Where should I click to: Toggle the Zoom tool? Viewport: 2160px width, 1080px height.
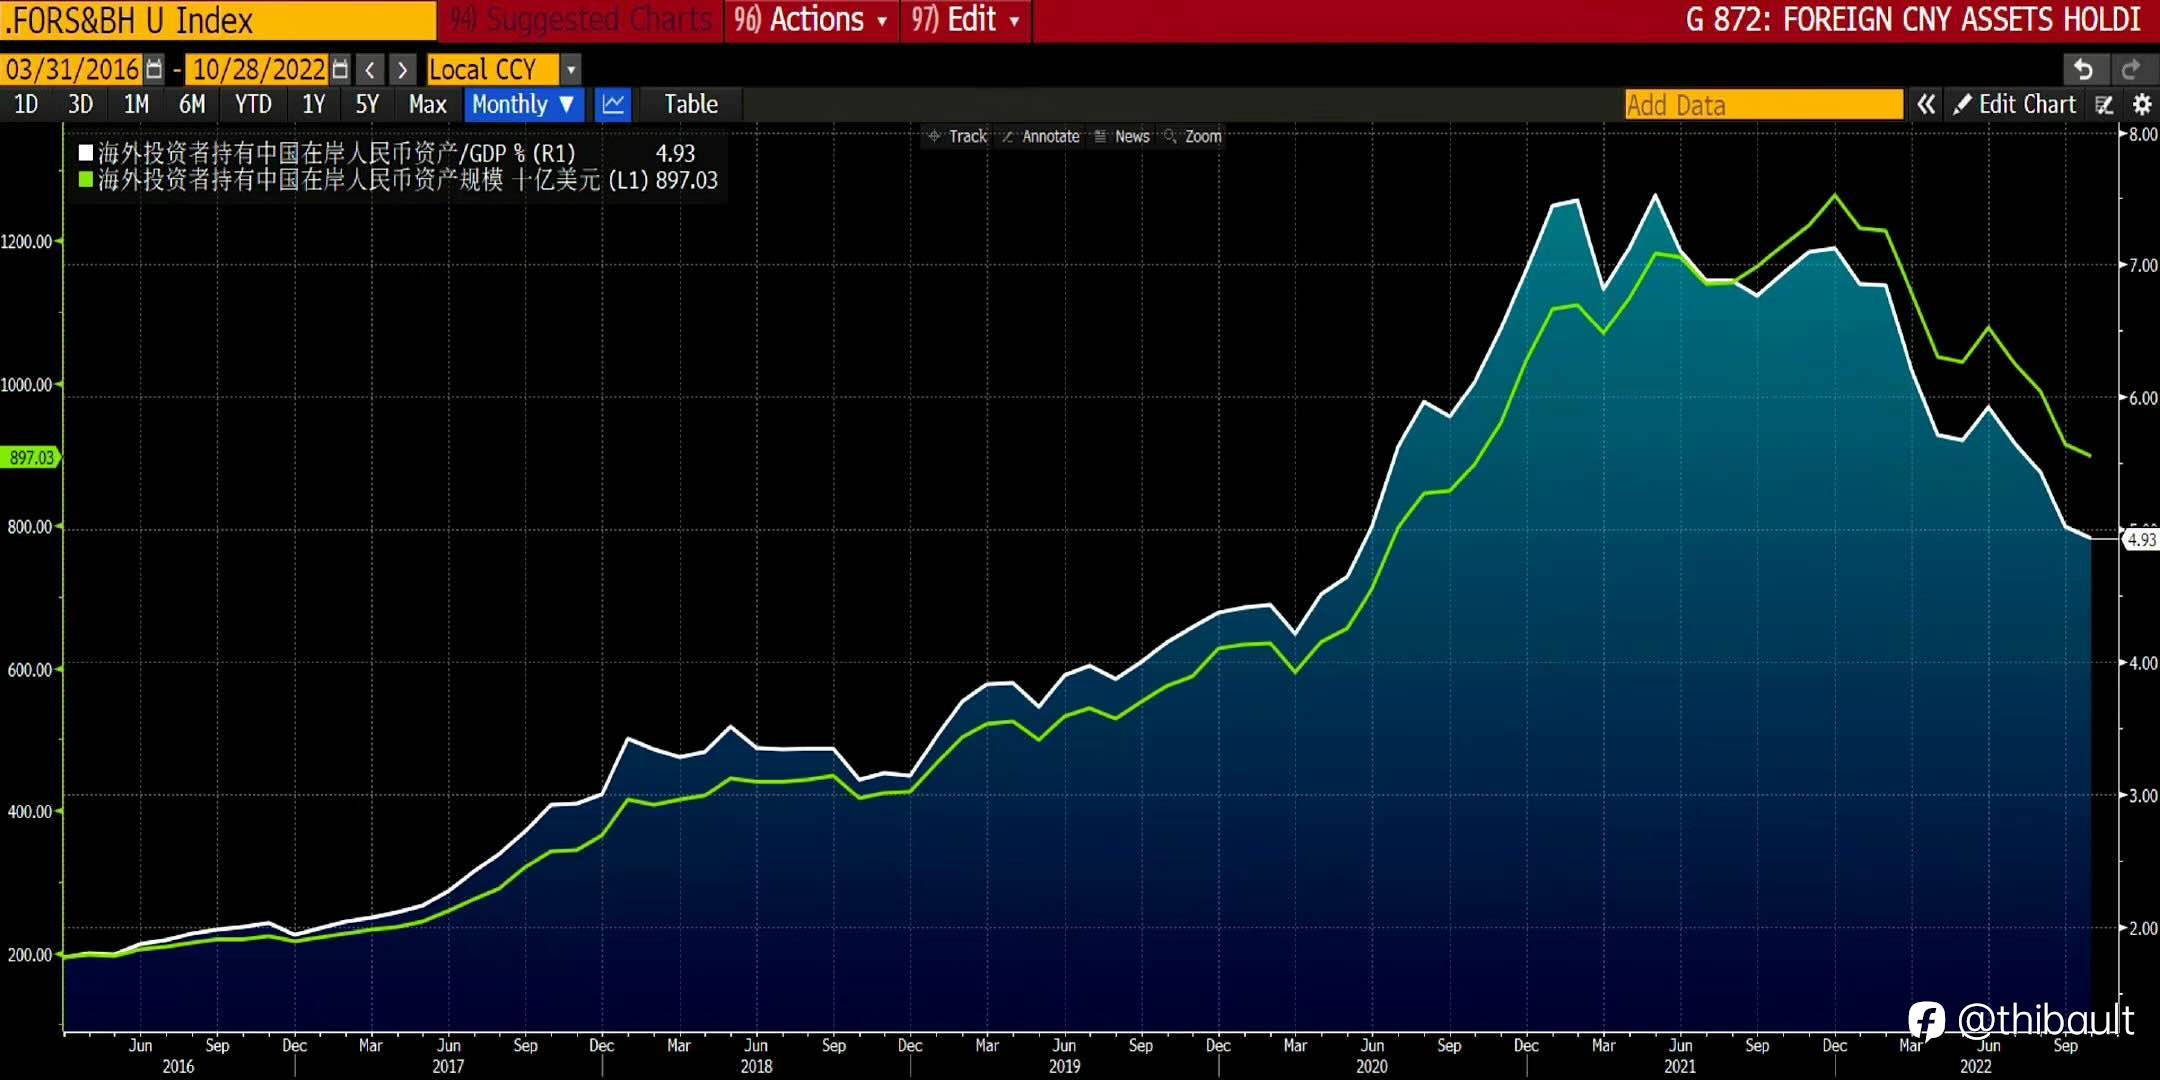[x=1193, y=136]
